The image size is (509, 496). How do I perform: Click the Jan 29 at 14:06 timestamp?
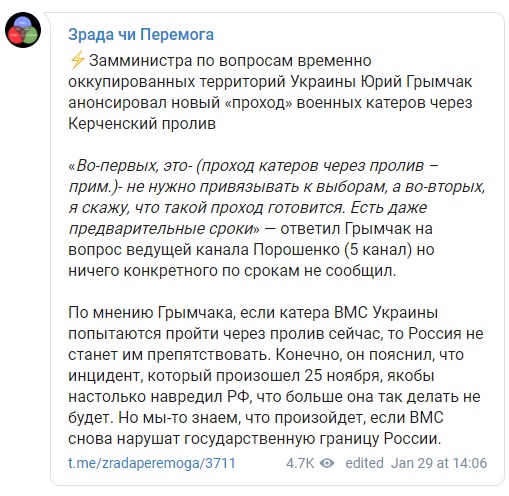tap(439, 463)
